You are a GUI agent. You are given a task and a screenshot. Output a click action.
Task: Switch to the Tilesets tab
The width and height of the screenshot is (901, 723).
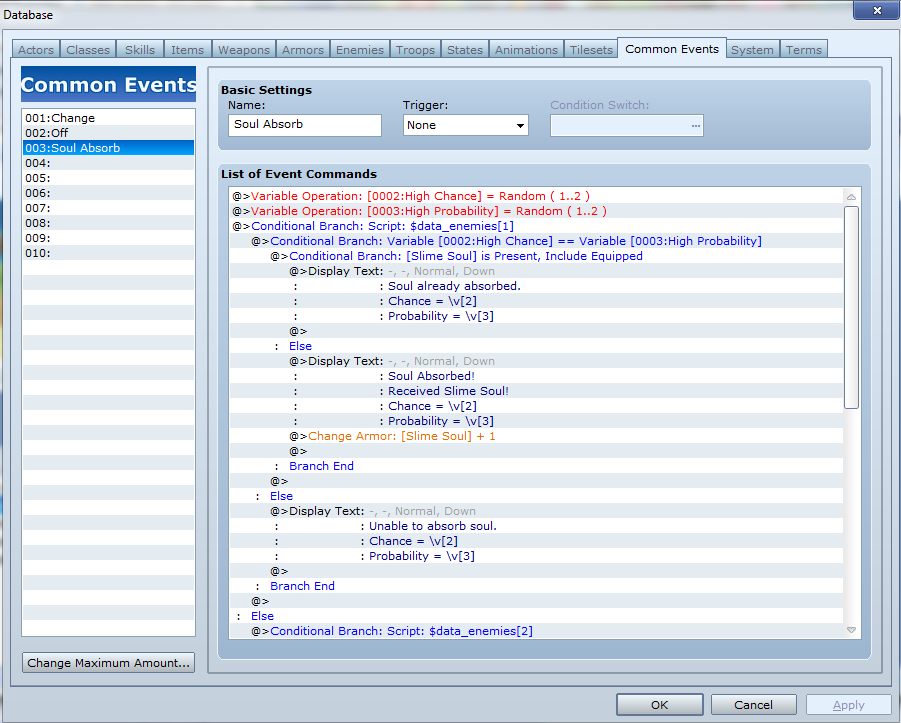point(591,50)
